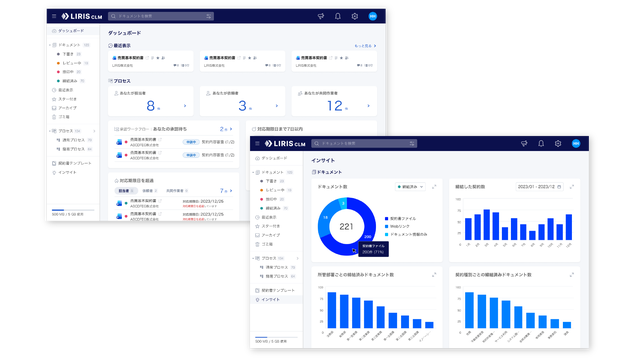The height and width of the screenshot is (360, 640).
Task: Click the right chevron beside プロセス, Dashboard window
Action: 94,131
